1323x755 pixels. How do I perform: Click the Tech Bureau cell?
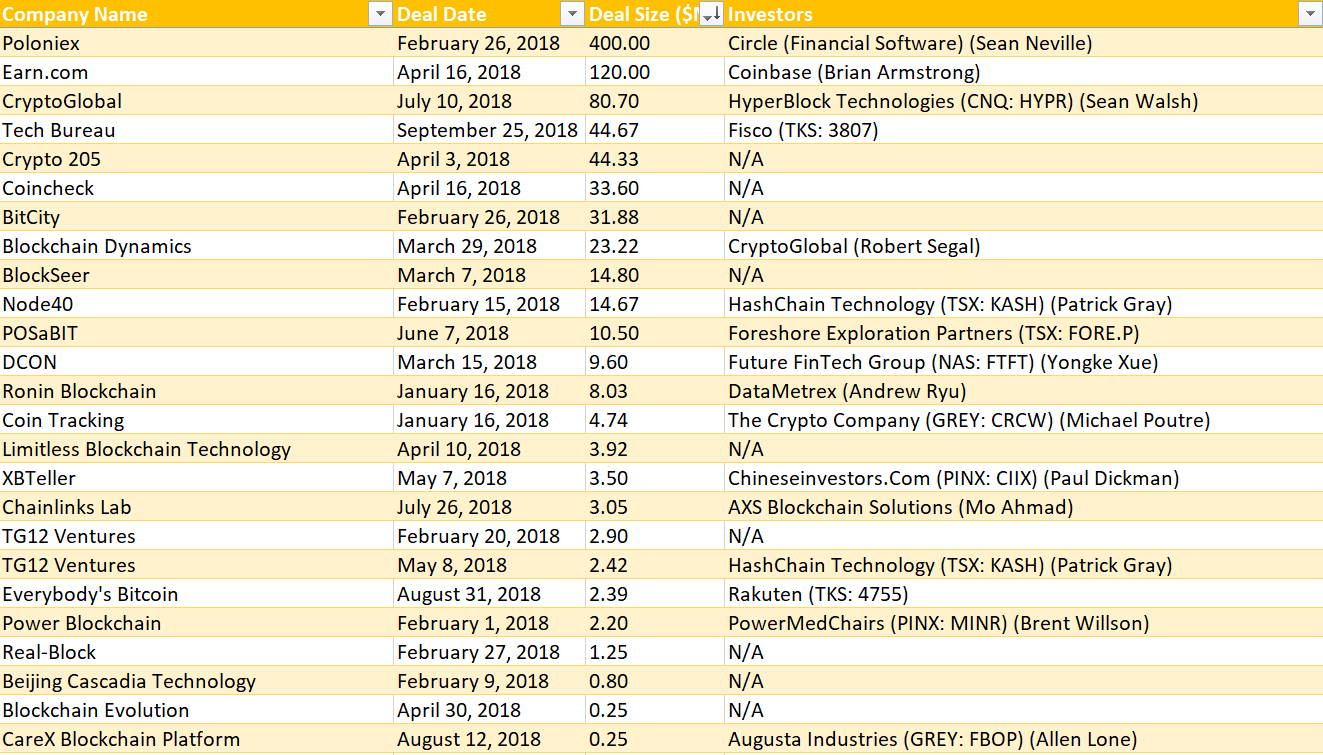[x=197, y=130]
